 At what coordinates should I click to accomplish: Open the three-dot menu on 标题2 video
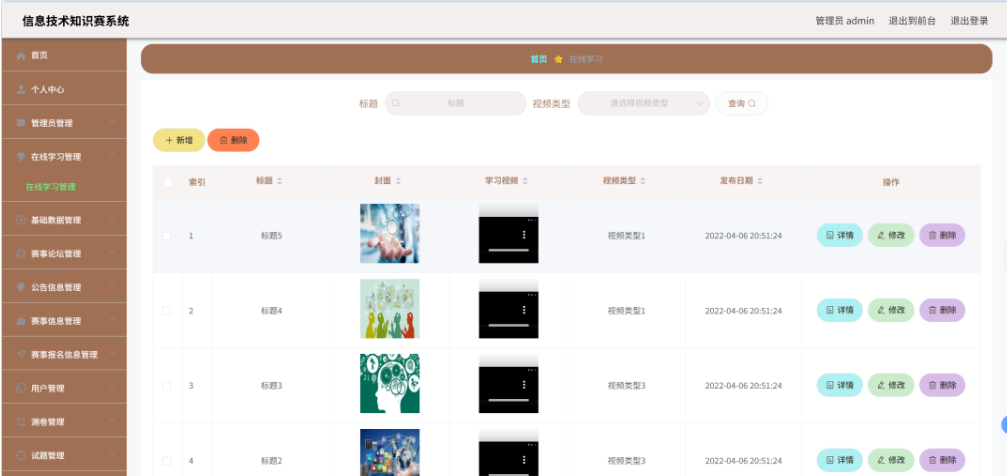pyautogui.click(x=524, y=460)
